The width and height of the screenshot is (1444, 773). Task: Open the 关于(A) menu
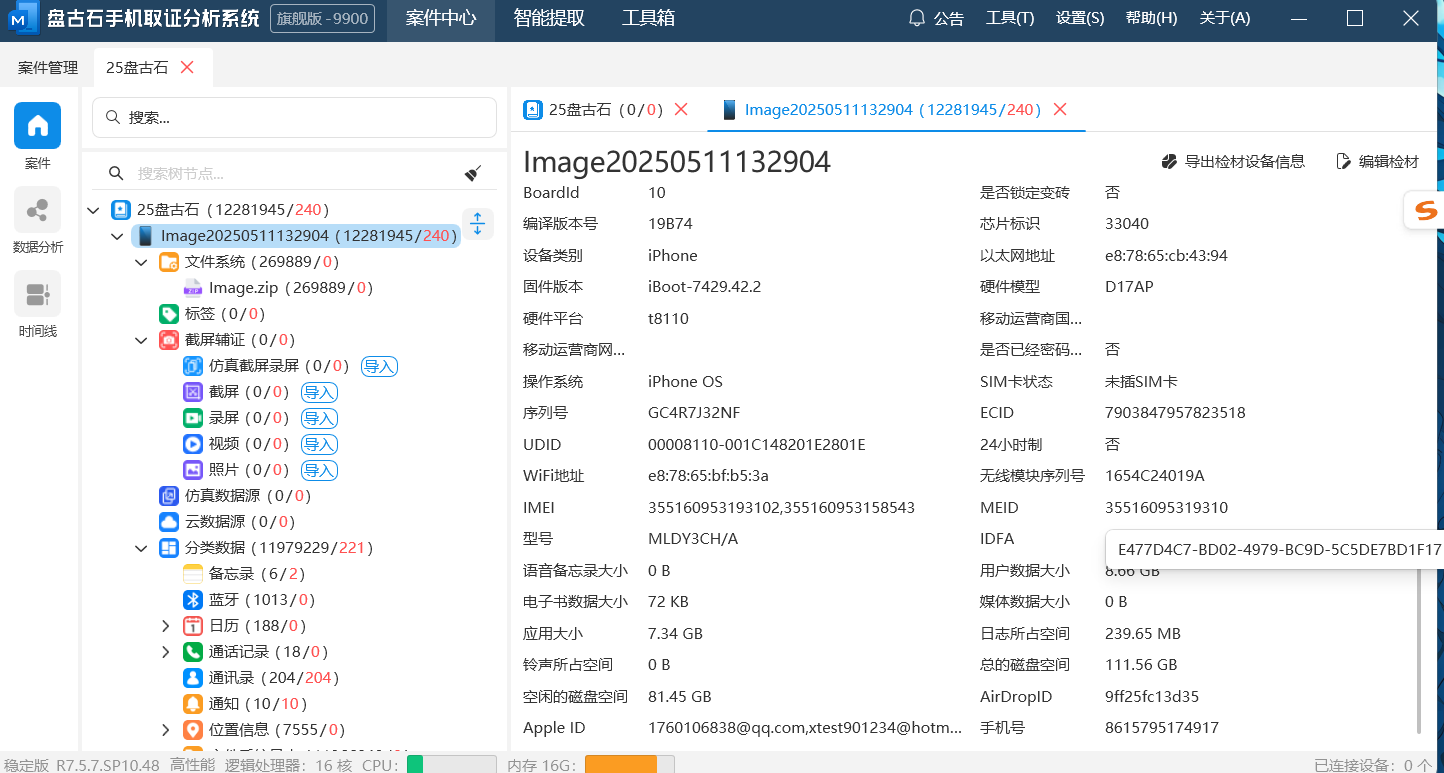point(1225,18)
